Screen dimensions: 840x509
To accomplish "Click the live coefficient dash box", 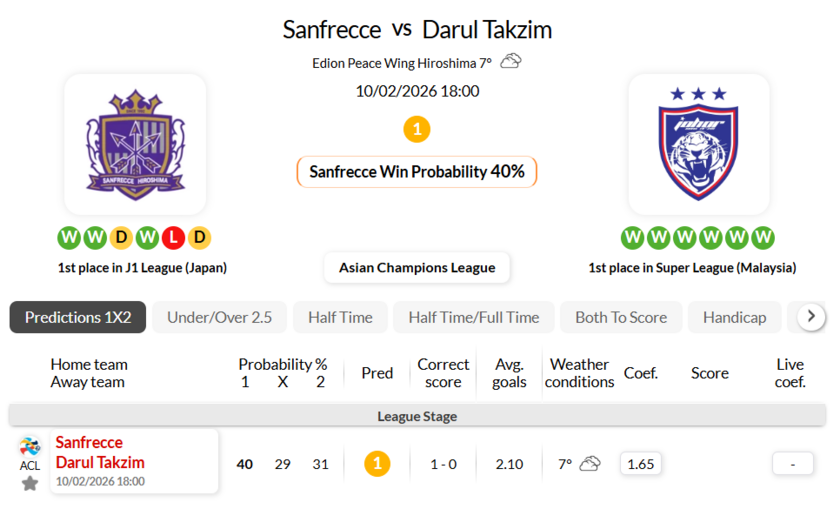I will point(792,464).
